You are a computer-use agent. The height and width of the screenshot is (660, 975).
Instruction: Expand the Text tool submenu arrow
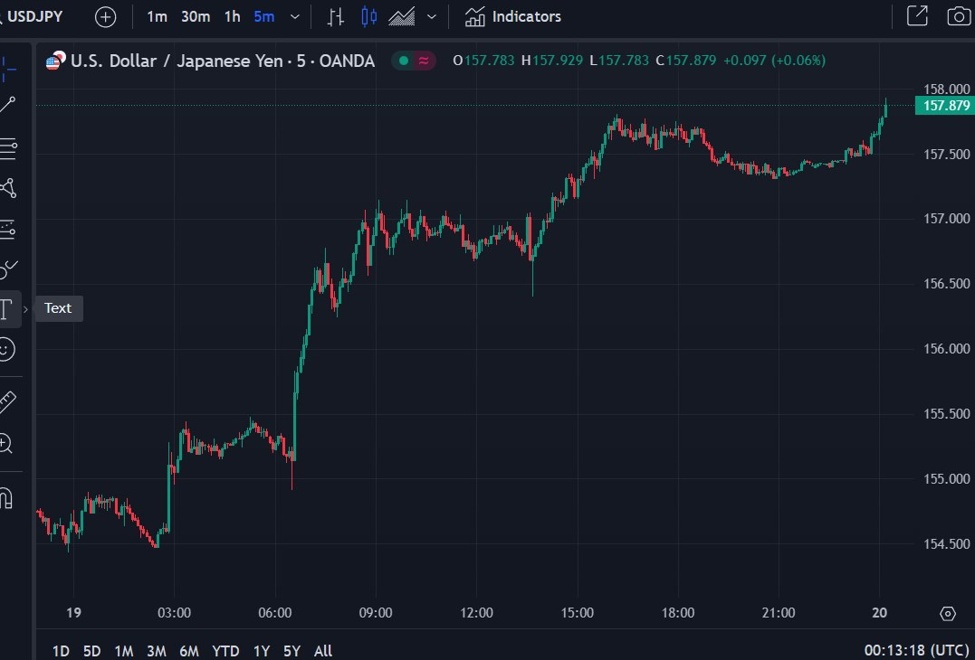26,309
